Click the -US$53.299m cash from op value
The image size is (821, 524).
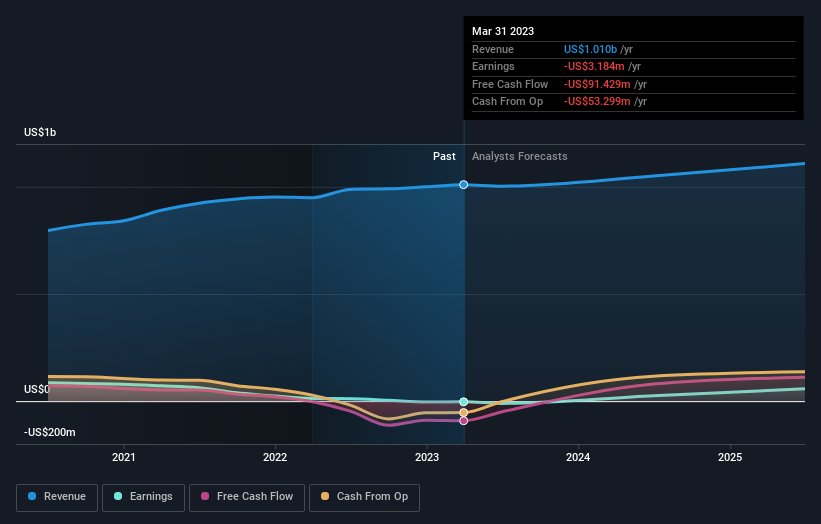click(597, 102)
